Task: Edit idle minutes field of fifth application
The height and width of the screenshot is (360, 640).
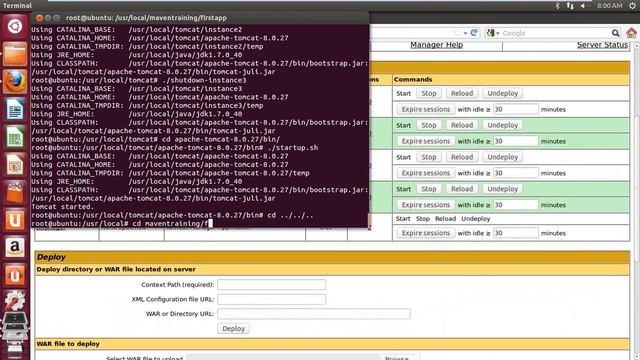Action: coord(516,233)
